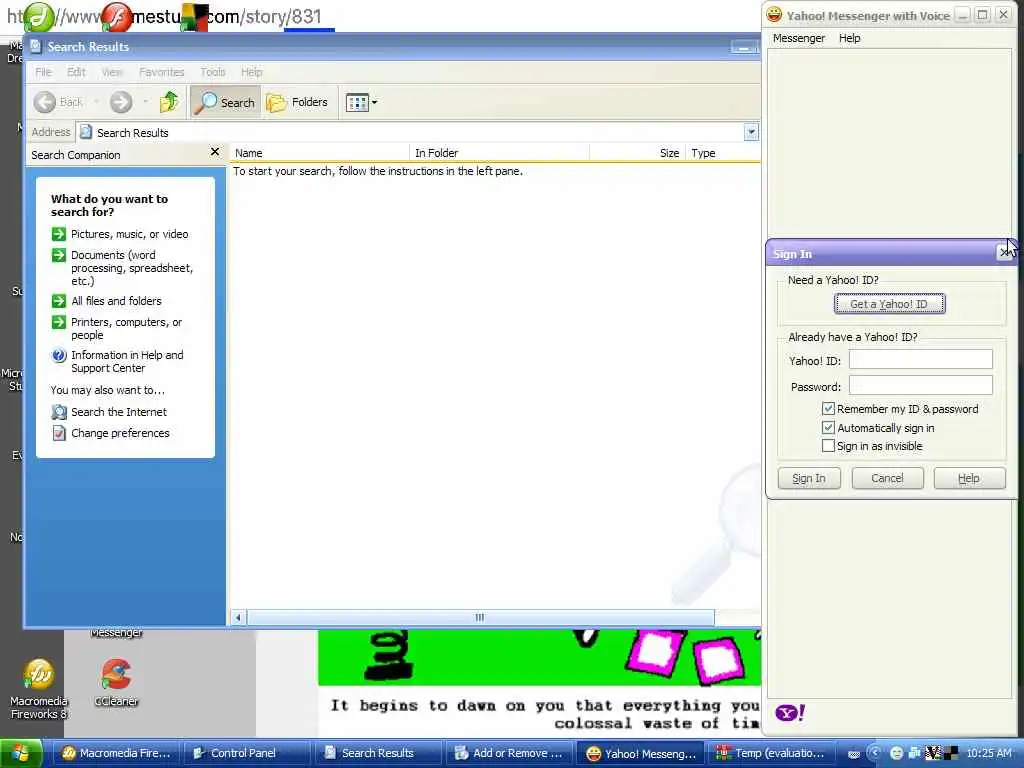Click the Search Results address bar folder icon

click(86, 133)
